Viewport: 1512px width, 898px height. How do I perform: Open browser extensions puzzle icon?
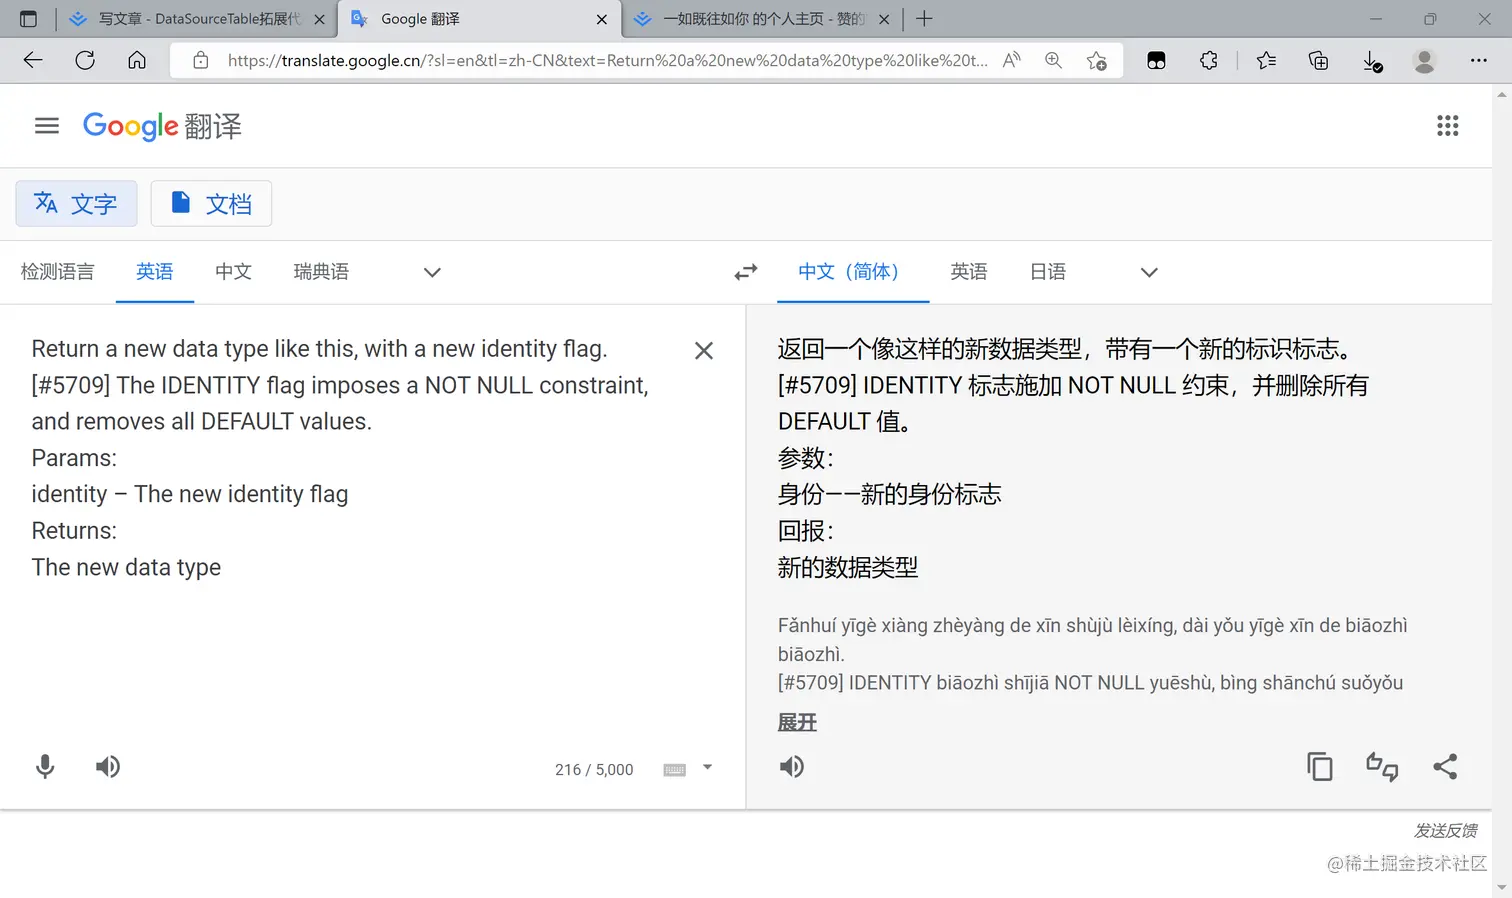[1209, 60]
